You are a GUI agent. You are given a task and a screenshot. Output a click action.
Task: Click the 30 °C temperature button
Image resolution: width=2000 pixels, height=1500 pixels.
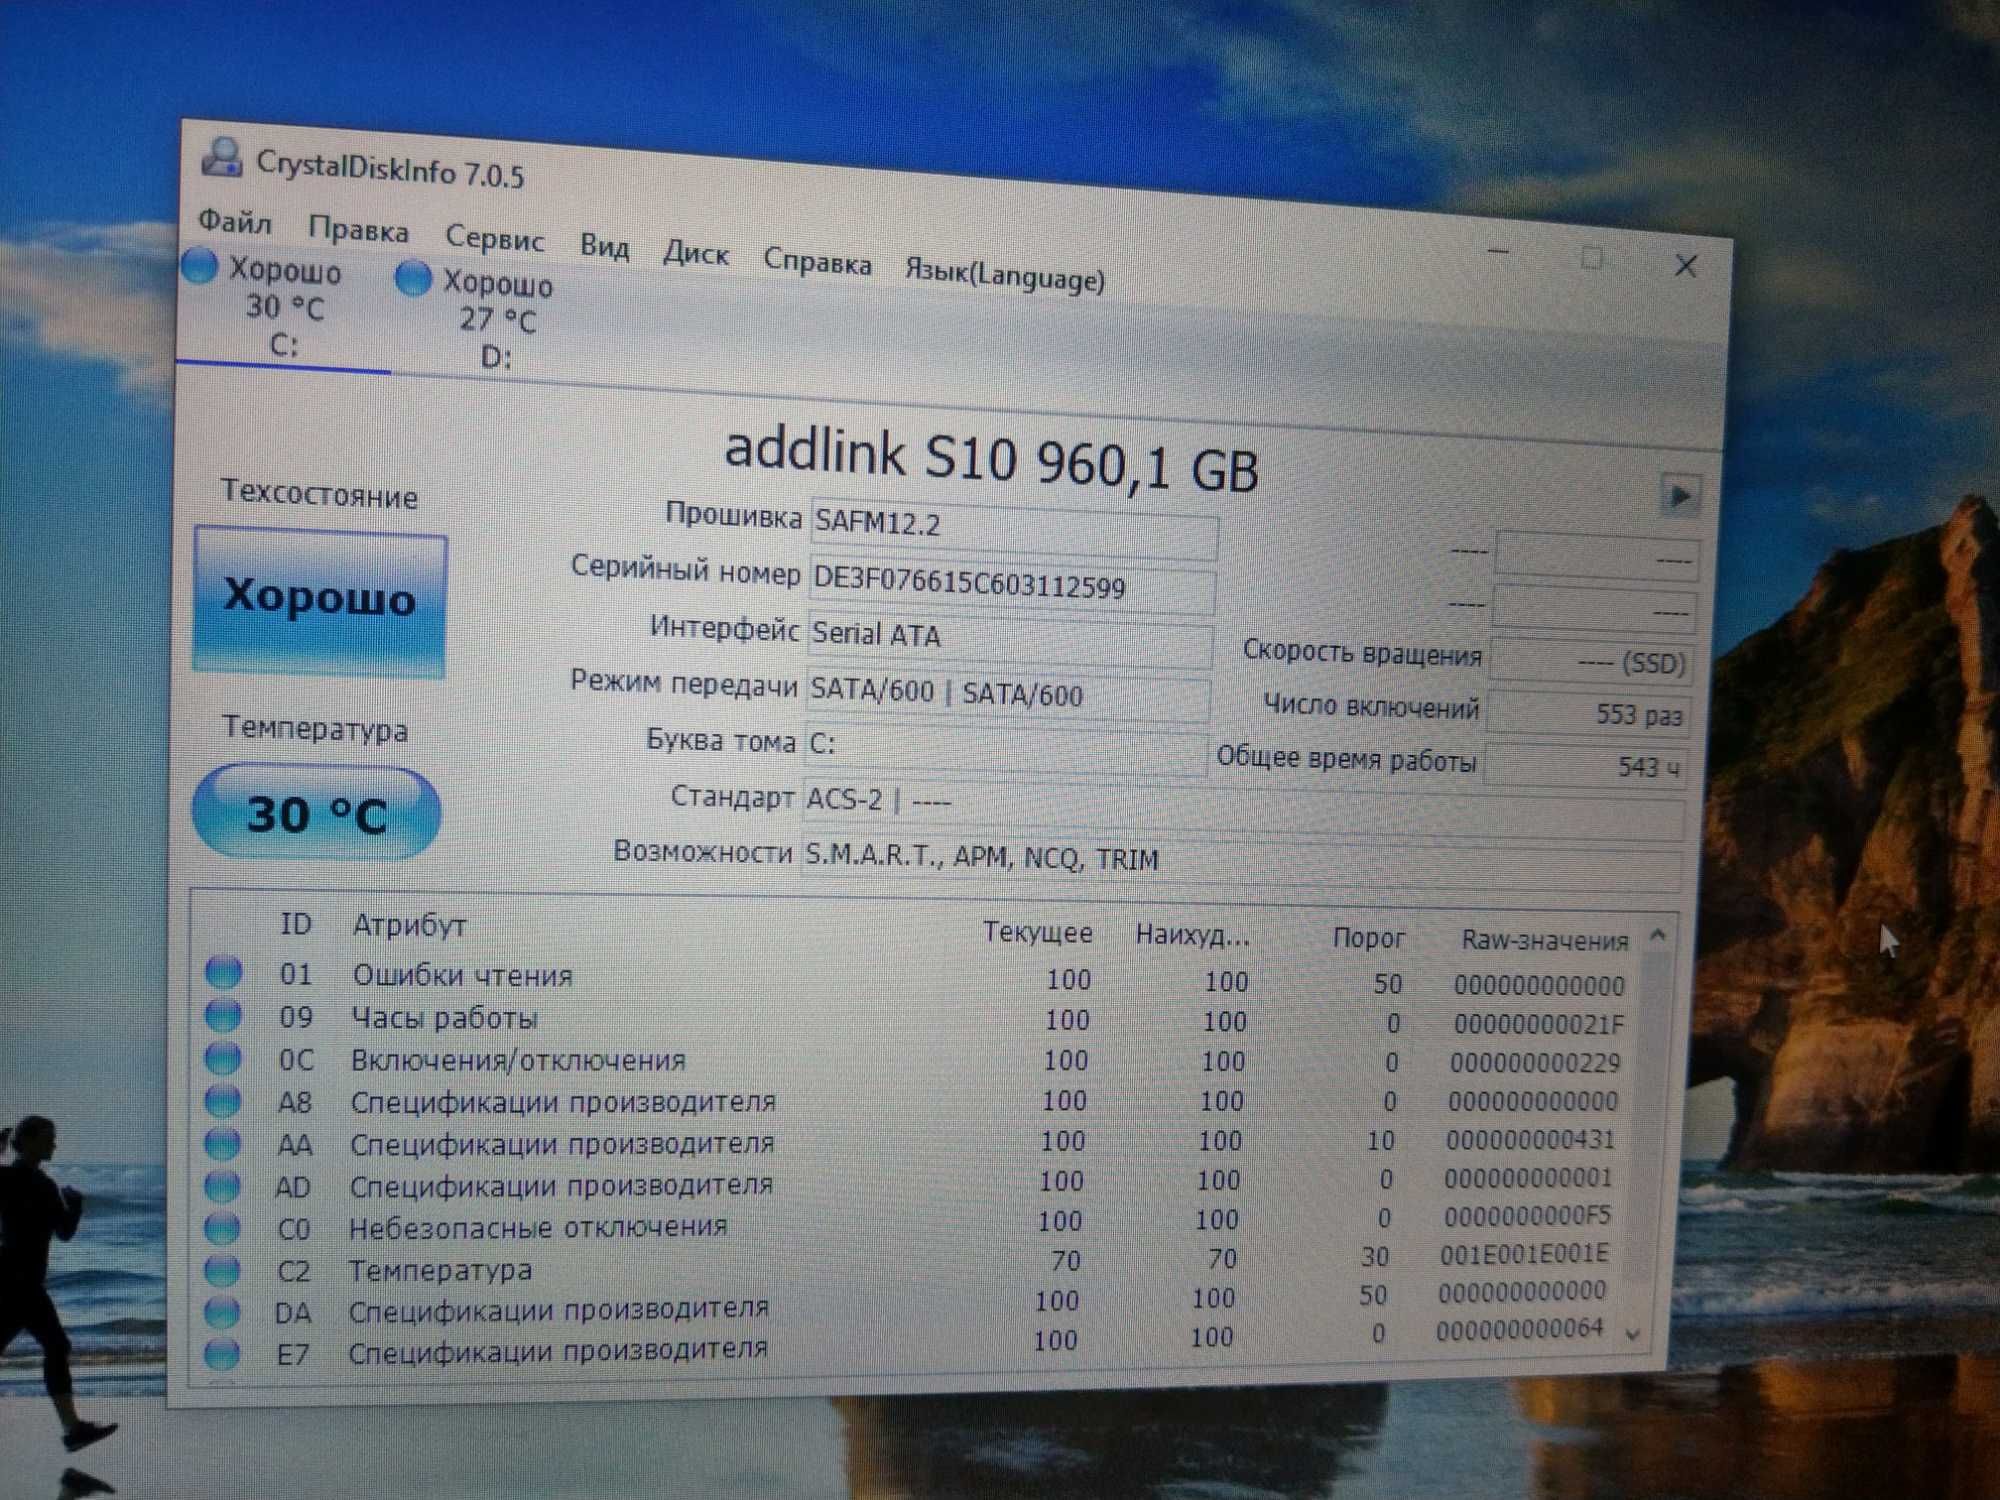(x=316, y=812)
